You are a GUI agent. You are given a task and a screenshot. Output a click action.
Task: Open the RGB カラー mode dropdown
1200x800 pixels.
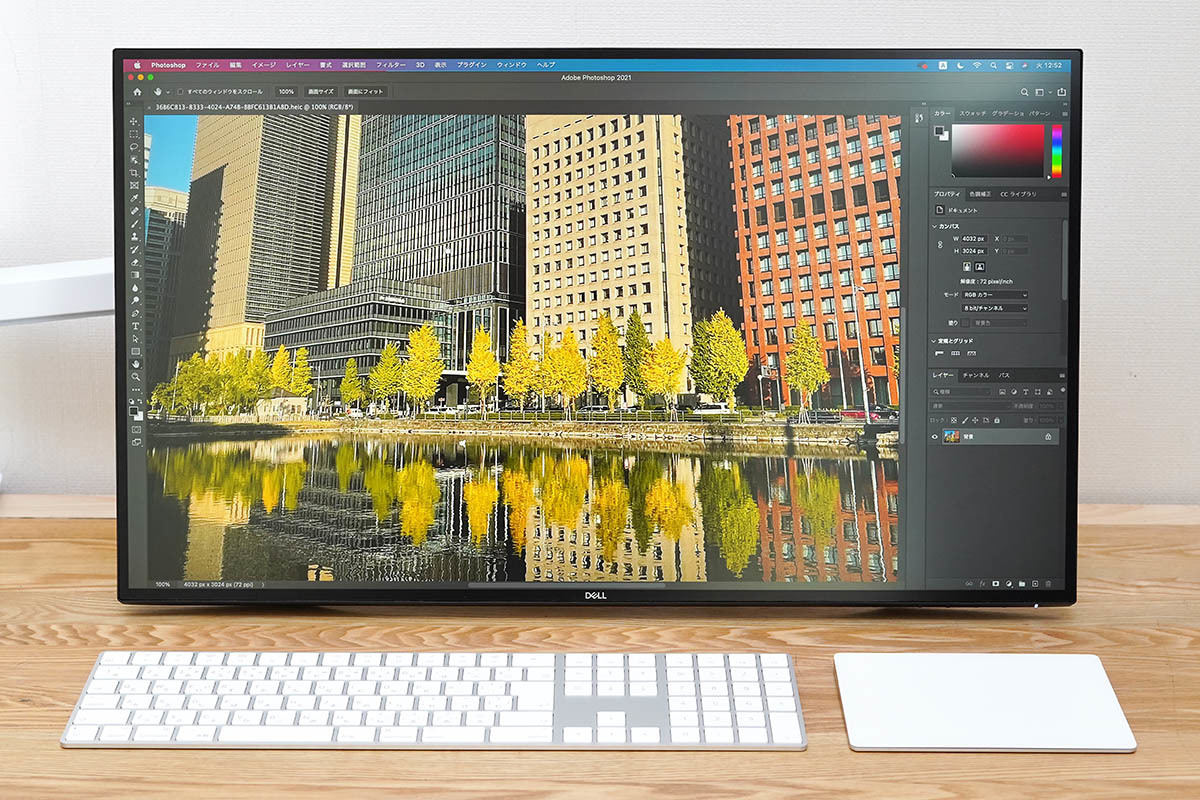(996, 295)
